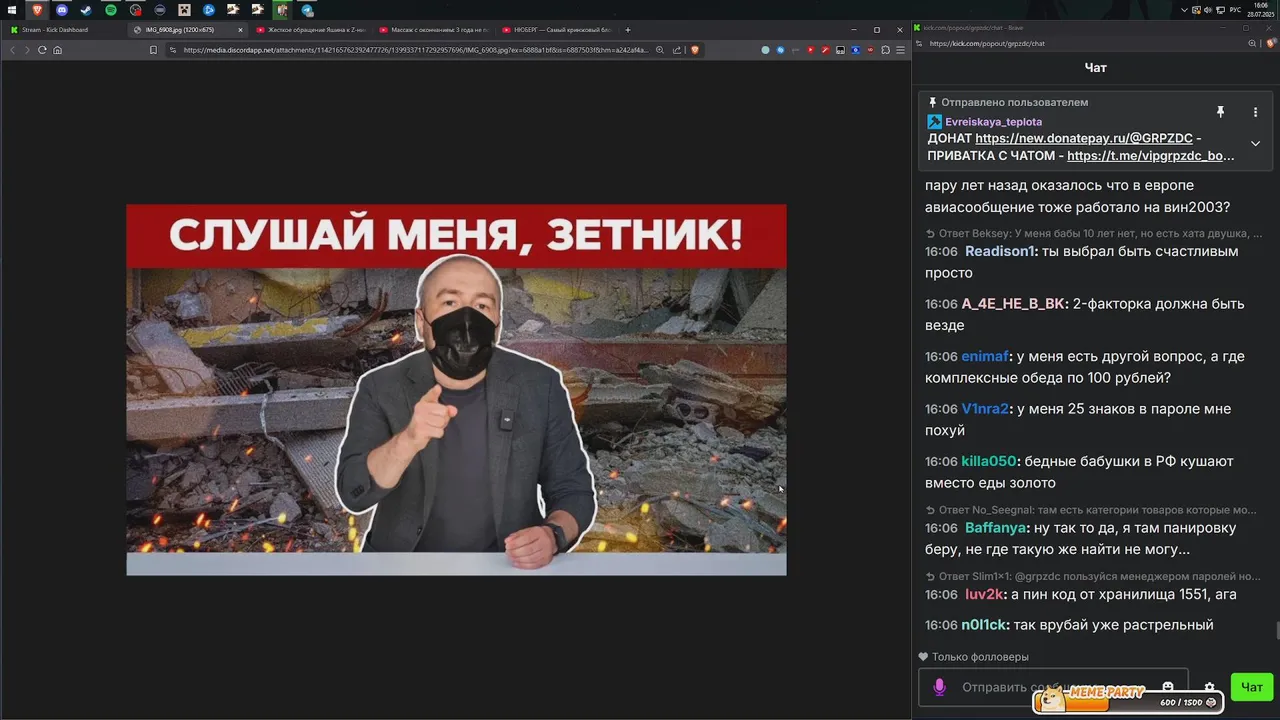Select the IMG_6908.jpg browser tab
This screenshot has height=720, width=1280.
tap(187, 30)
